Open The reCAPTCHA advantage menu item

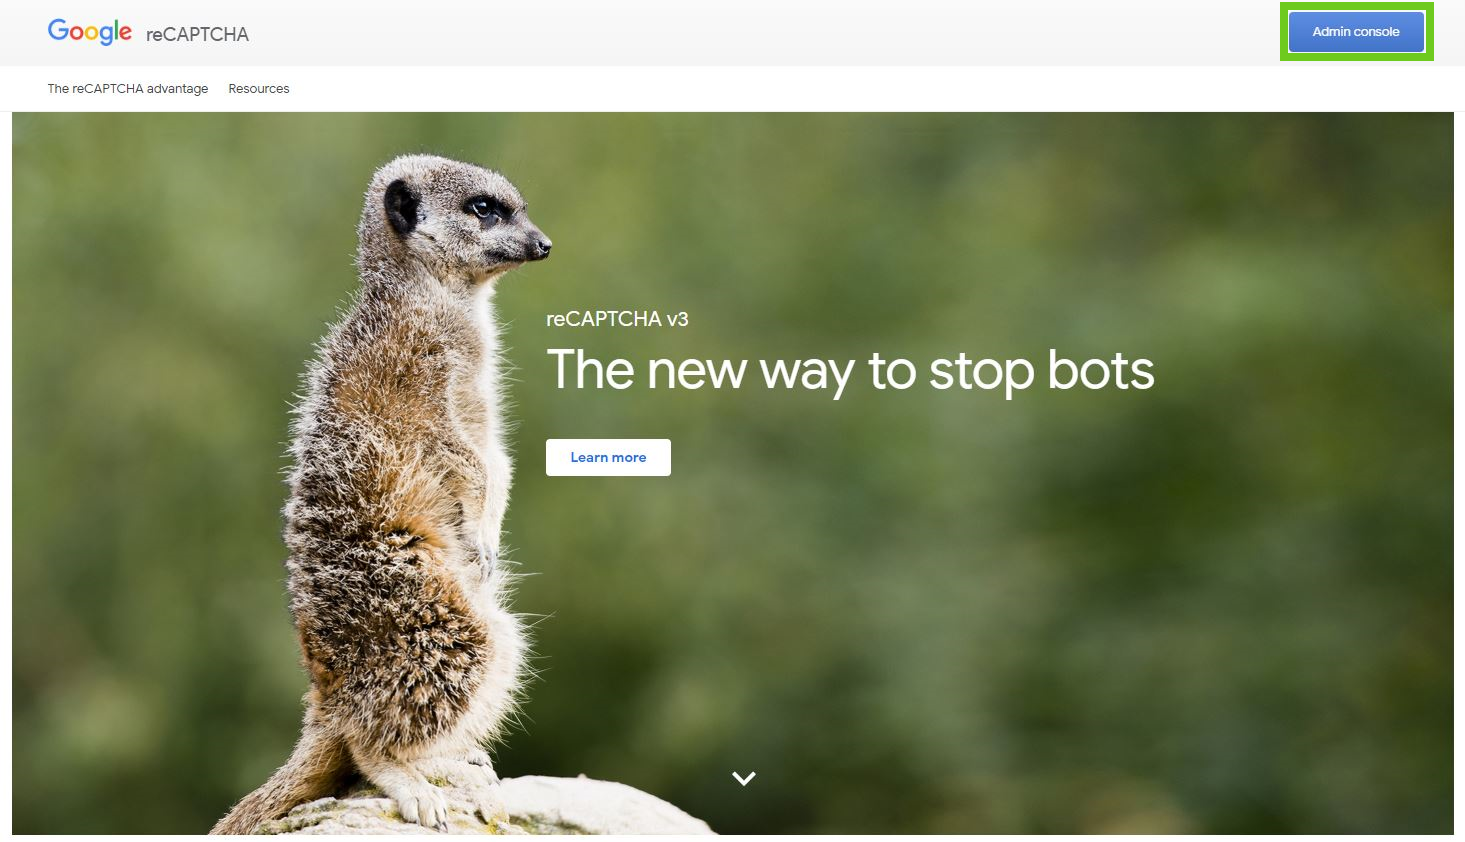(128, 88)
